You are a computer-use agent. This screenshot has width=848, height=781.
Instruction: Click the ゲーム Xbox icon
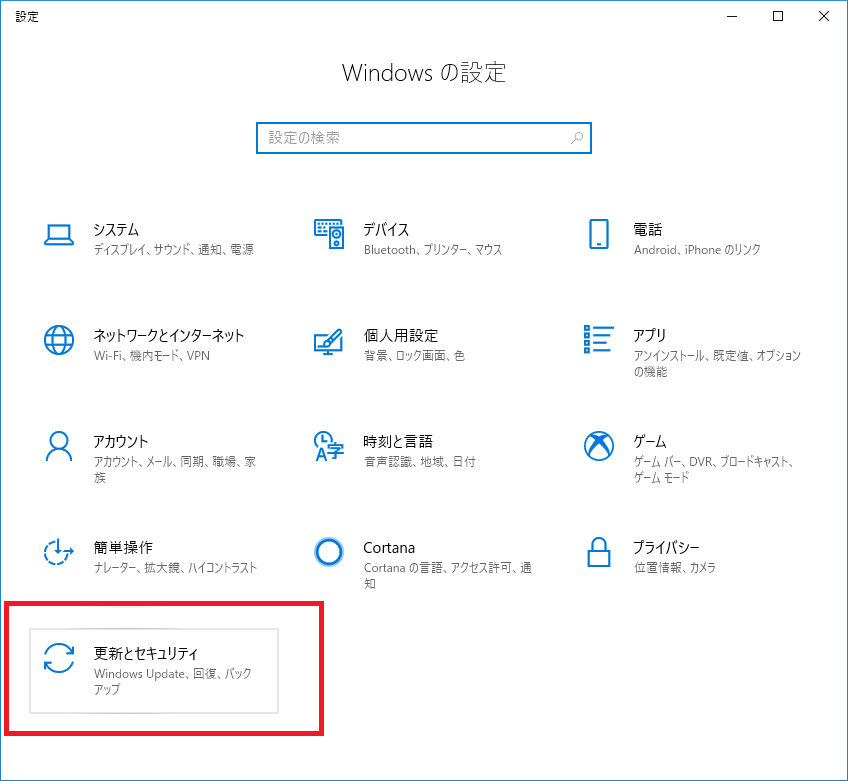tap(599, 446)
